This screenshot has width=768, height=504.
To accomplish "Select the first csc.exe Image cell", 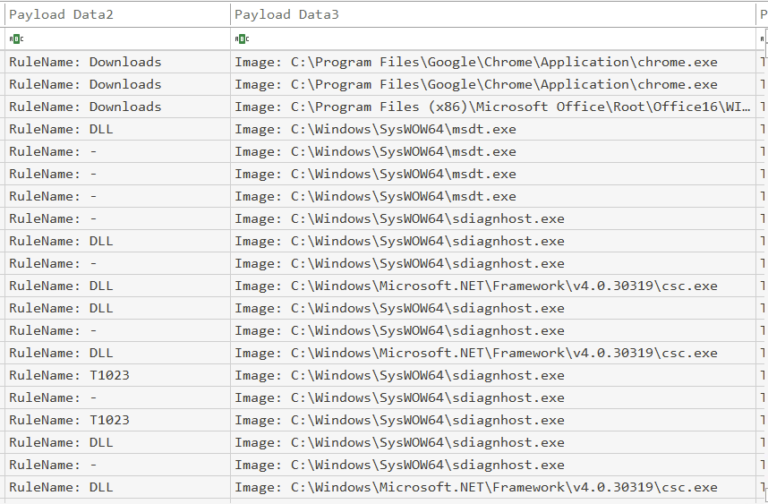I will coord(476,286).
